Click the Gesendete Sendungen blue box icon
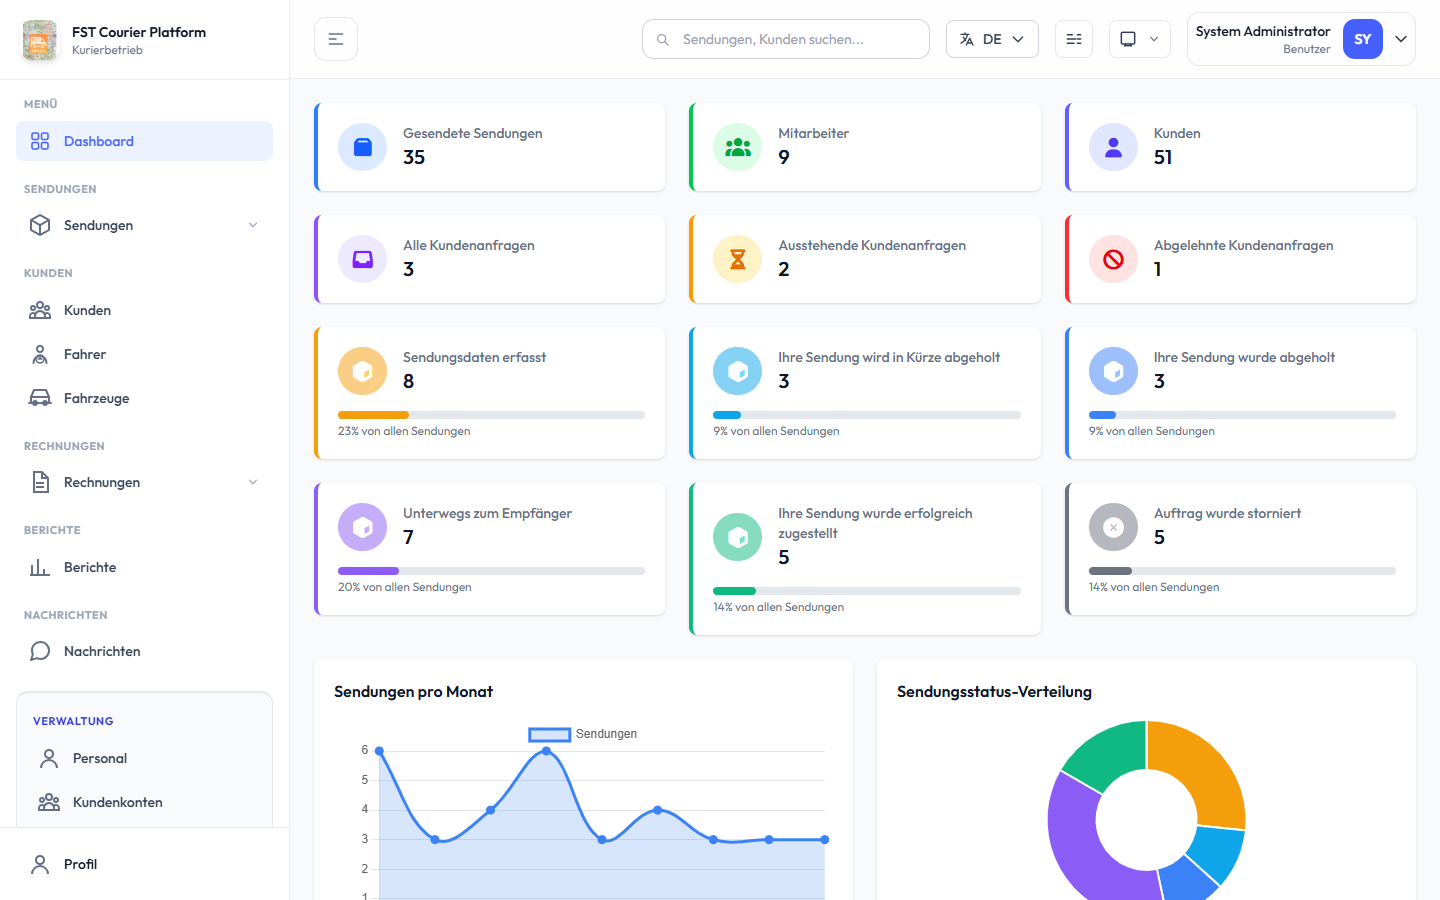 362,147
